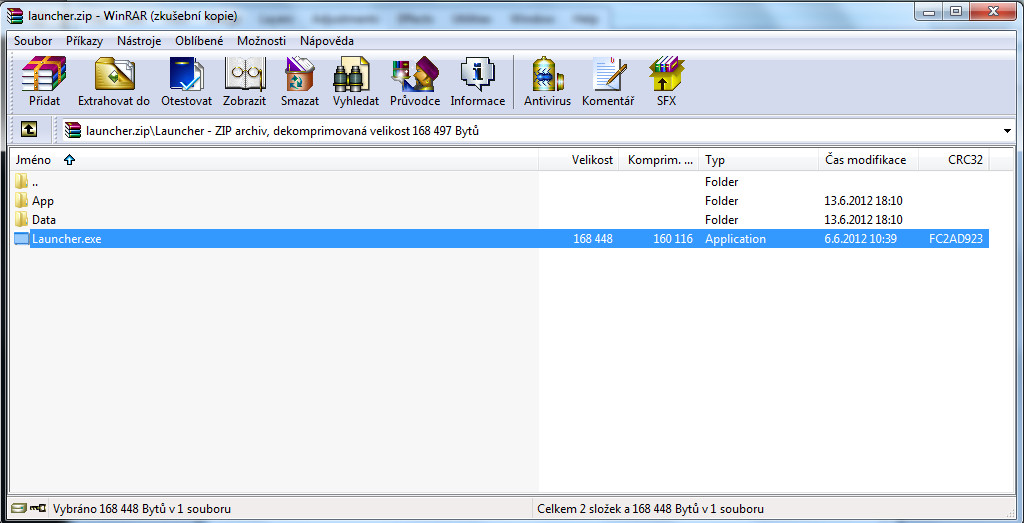1024x523 pixels.
Task: Click Launcher.exe date 6.6.2012 10:39
Action: click(861, 239)
